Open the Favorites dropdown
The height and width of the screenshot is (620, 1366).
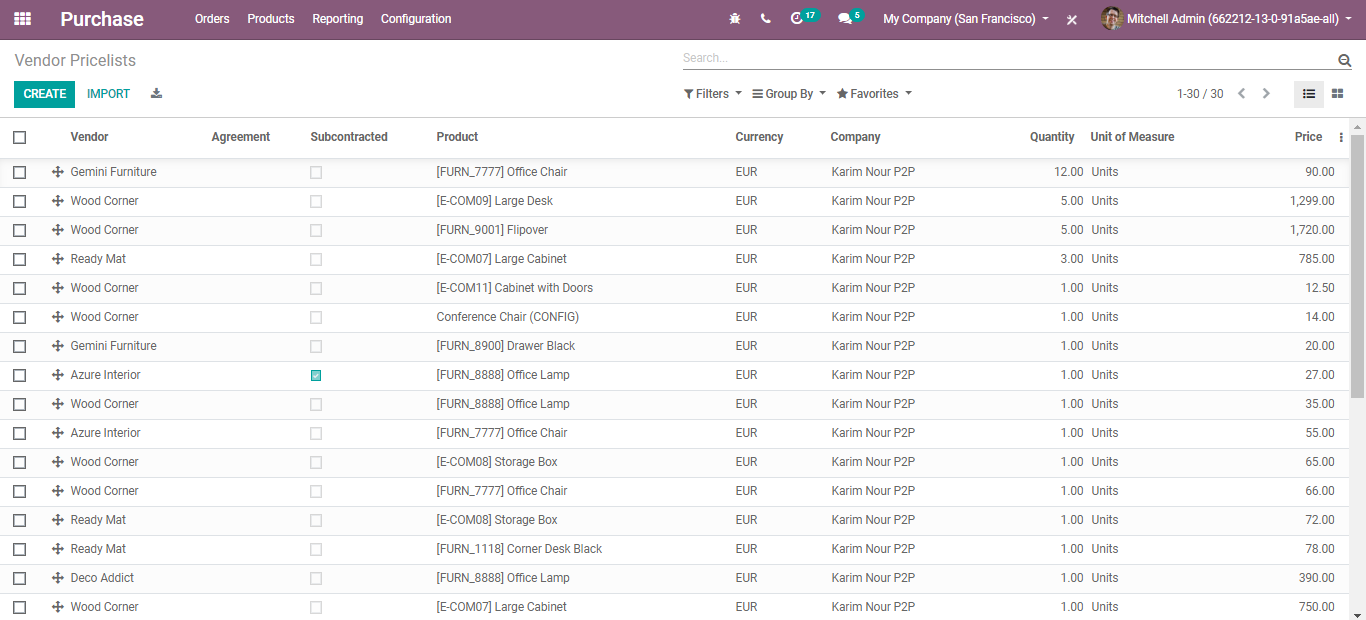875,94
